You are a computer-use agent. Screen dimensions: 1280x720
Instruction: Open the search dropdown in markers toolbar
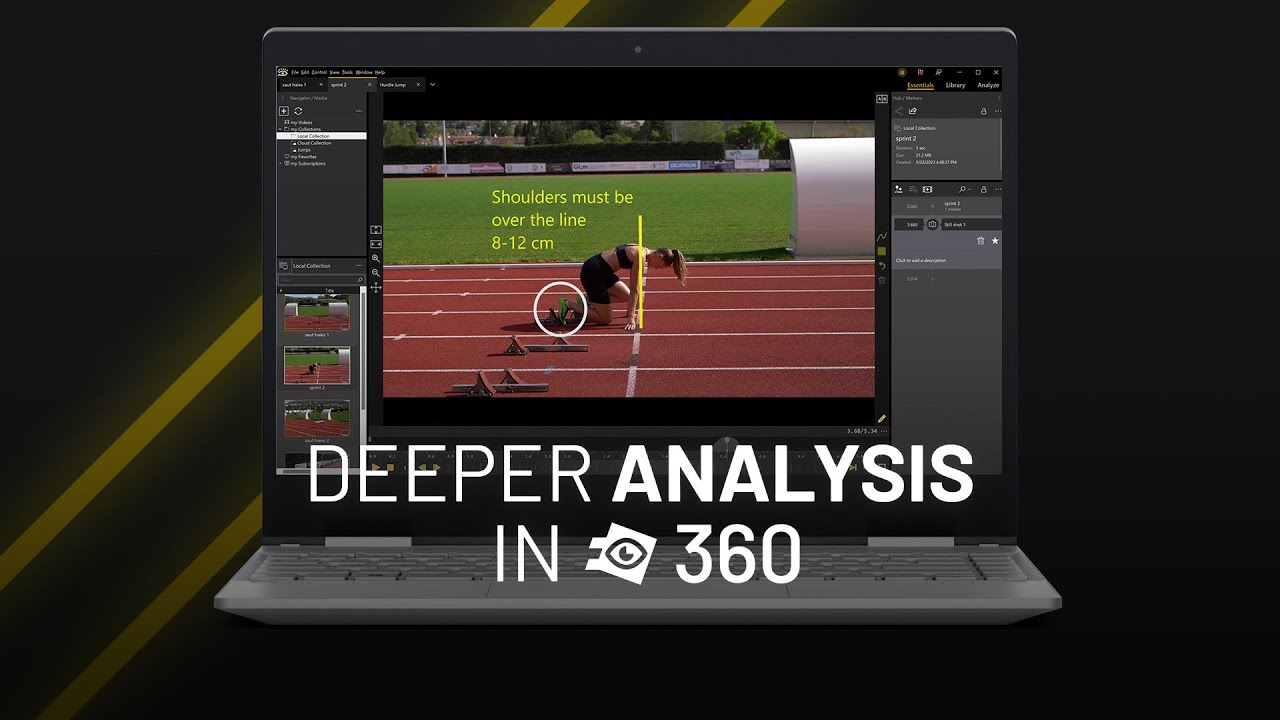964,189
